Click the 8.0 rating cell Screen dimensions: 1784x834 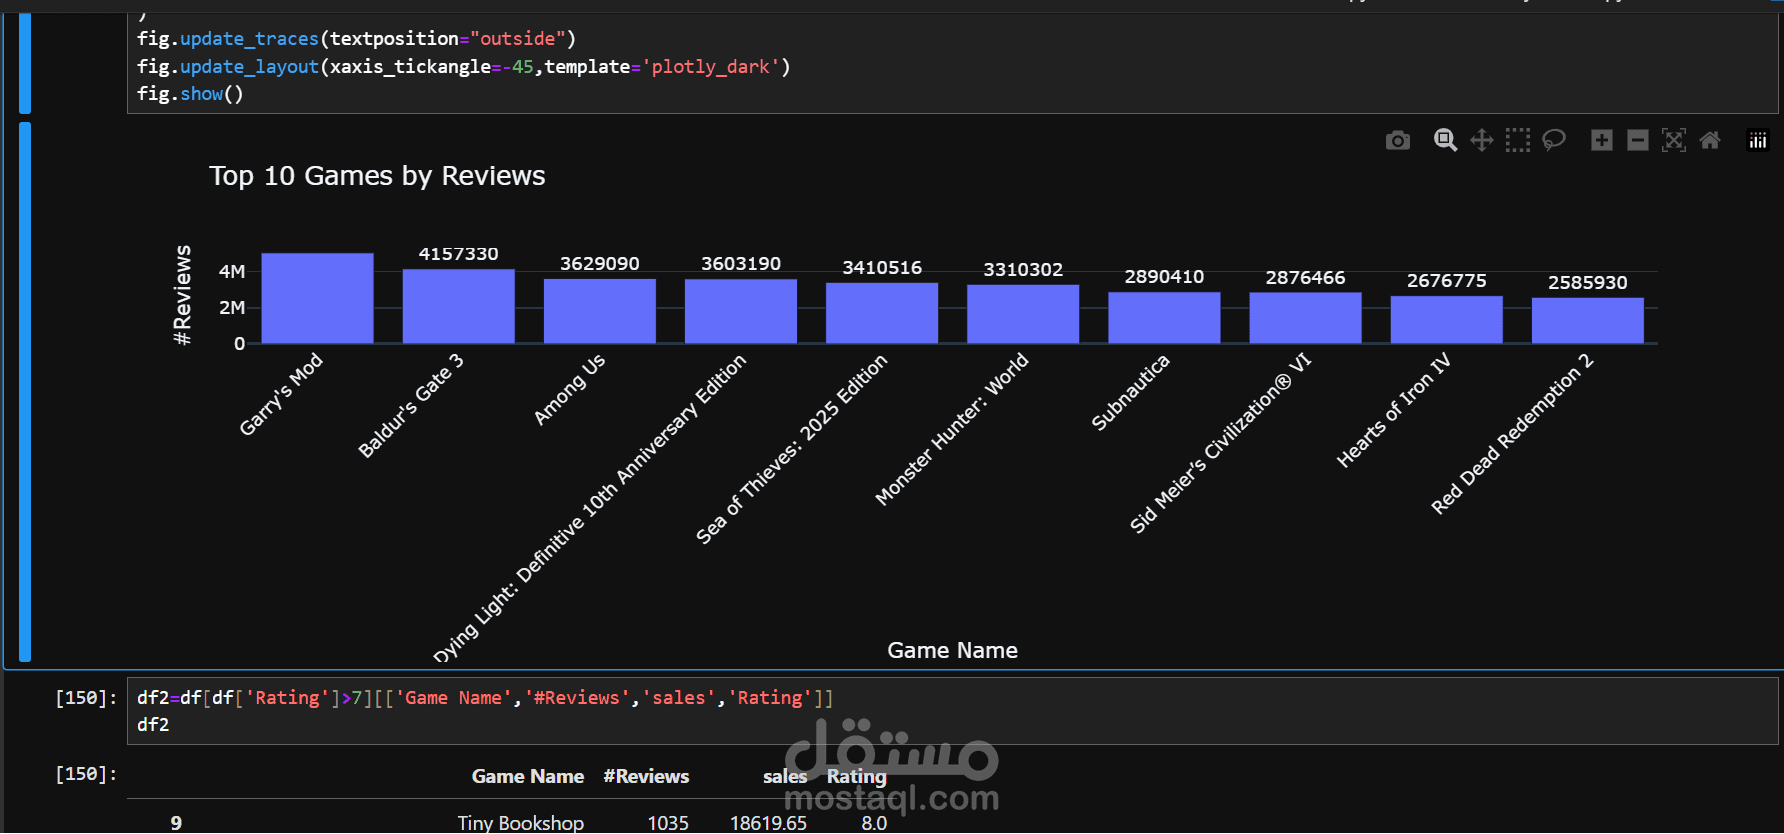[874, 823]
